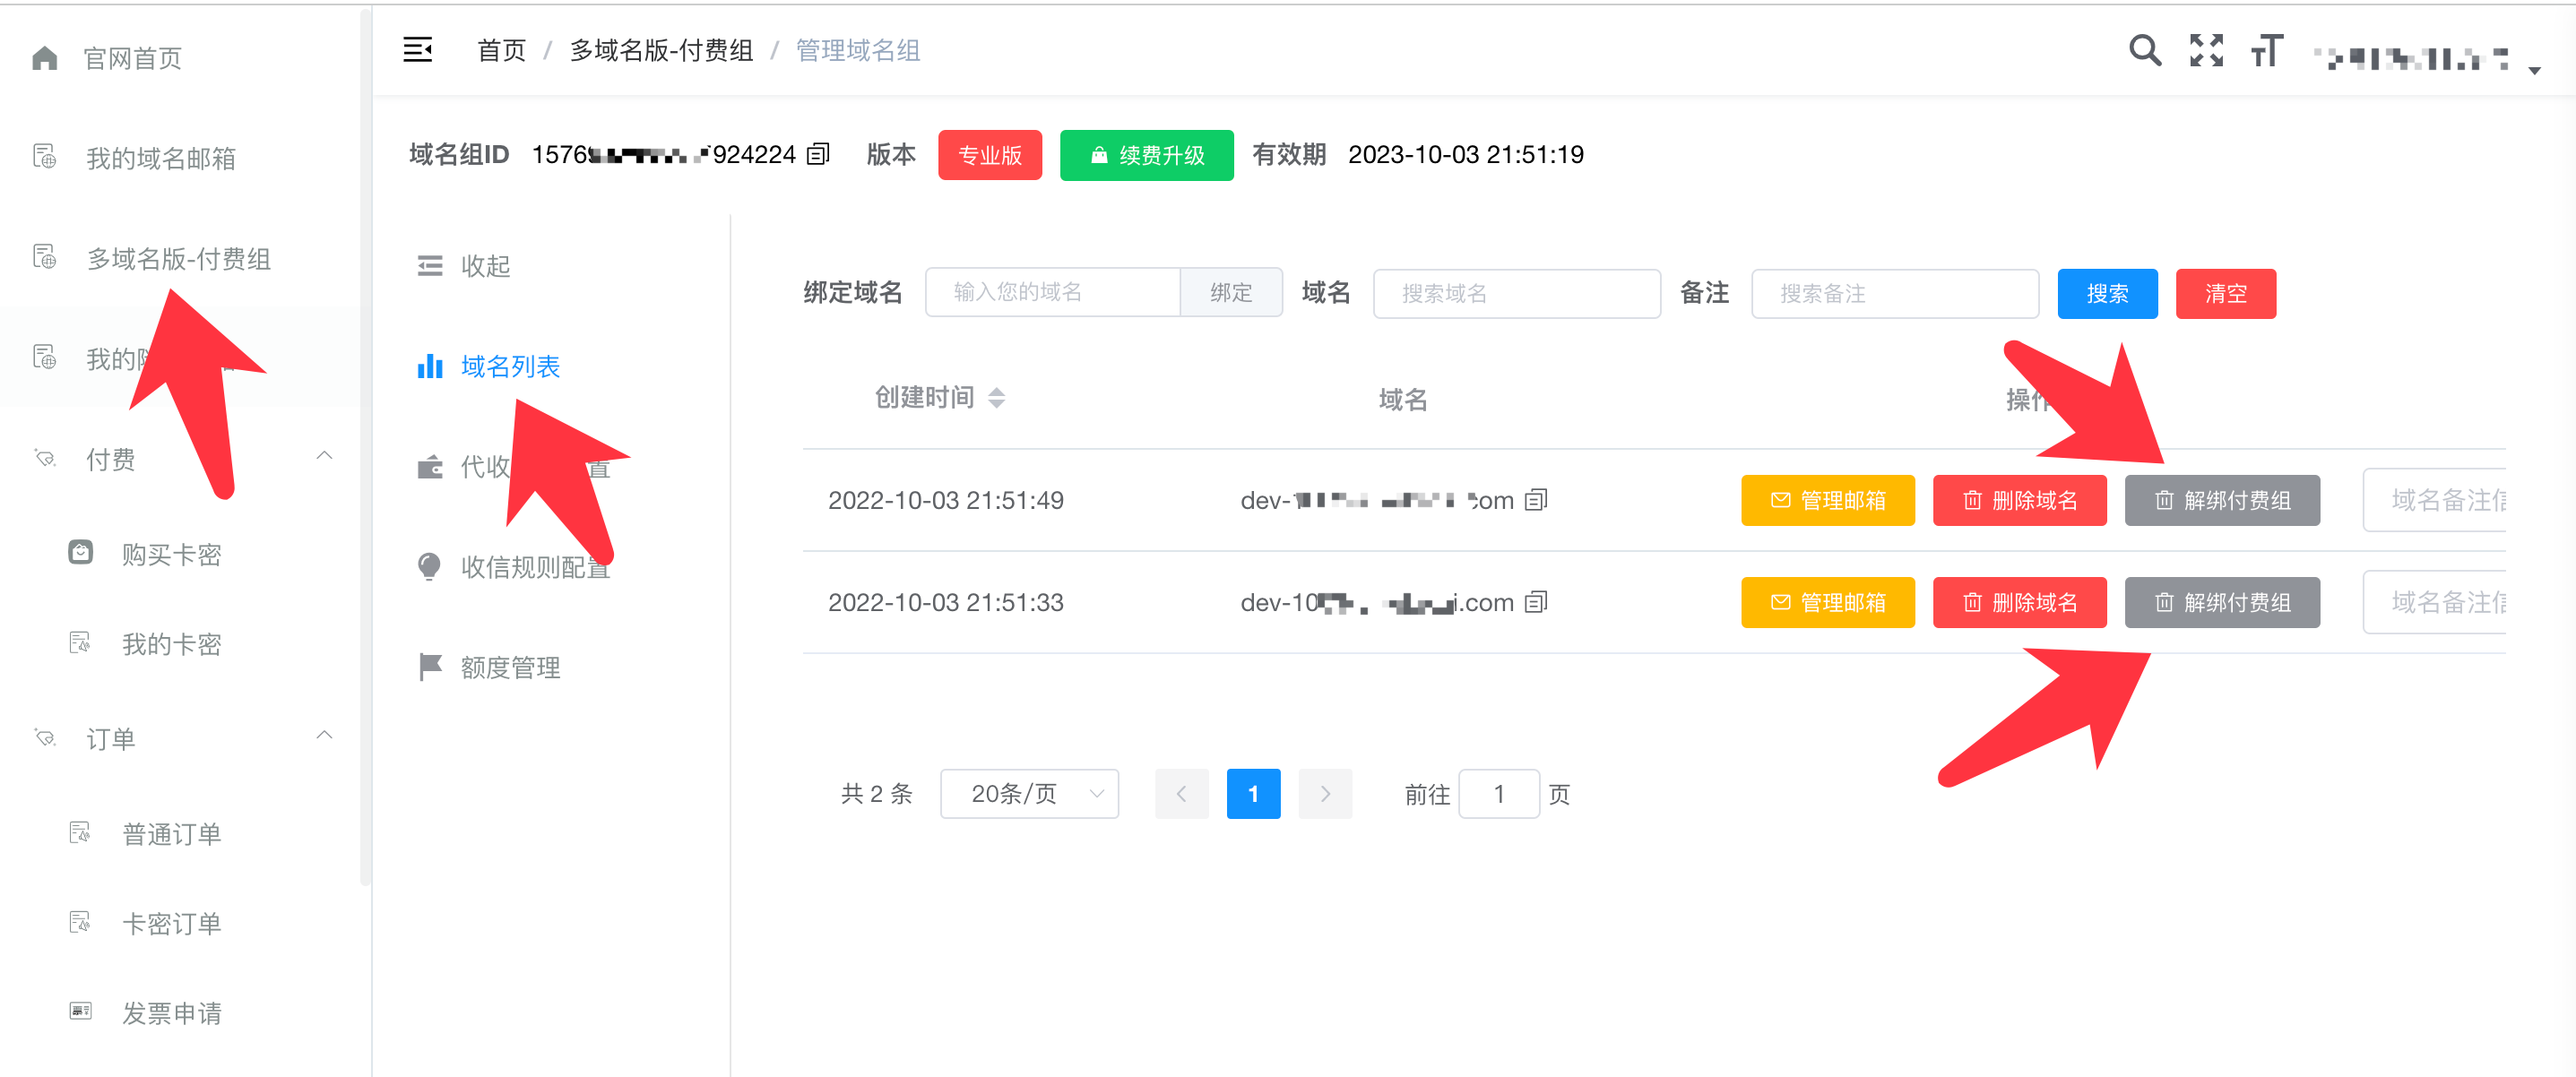Copy the domain group ID

tap(818, 154)
